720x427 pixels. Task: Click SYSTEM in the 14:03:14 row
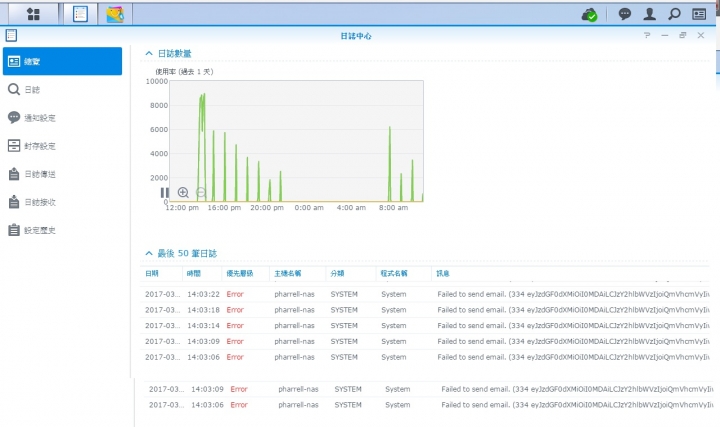[344, 326]
